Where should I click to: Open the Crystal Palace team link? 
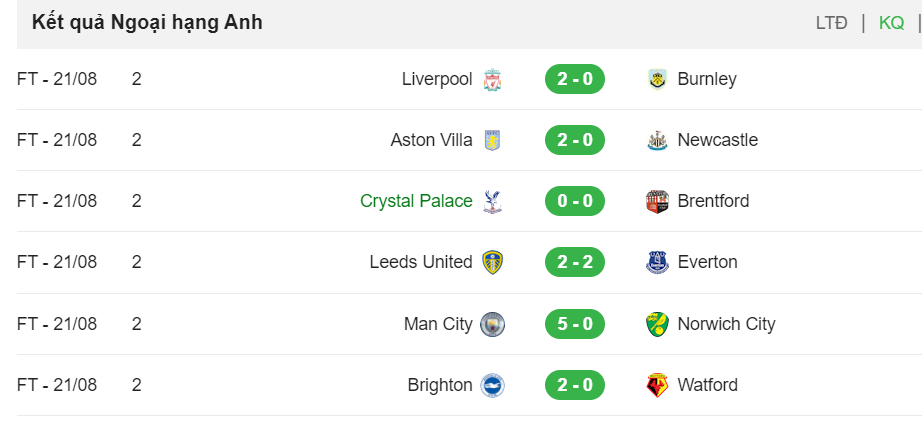pyautogui.click(x=416, y=201)
